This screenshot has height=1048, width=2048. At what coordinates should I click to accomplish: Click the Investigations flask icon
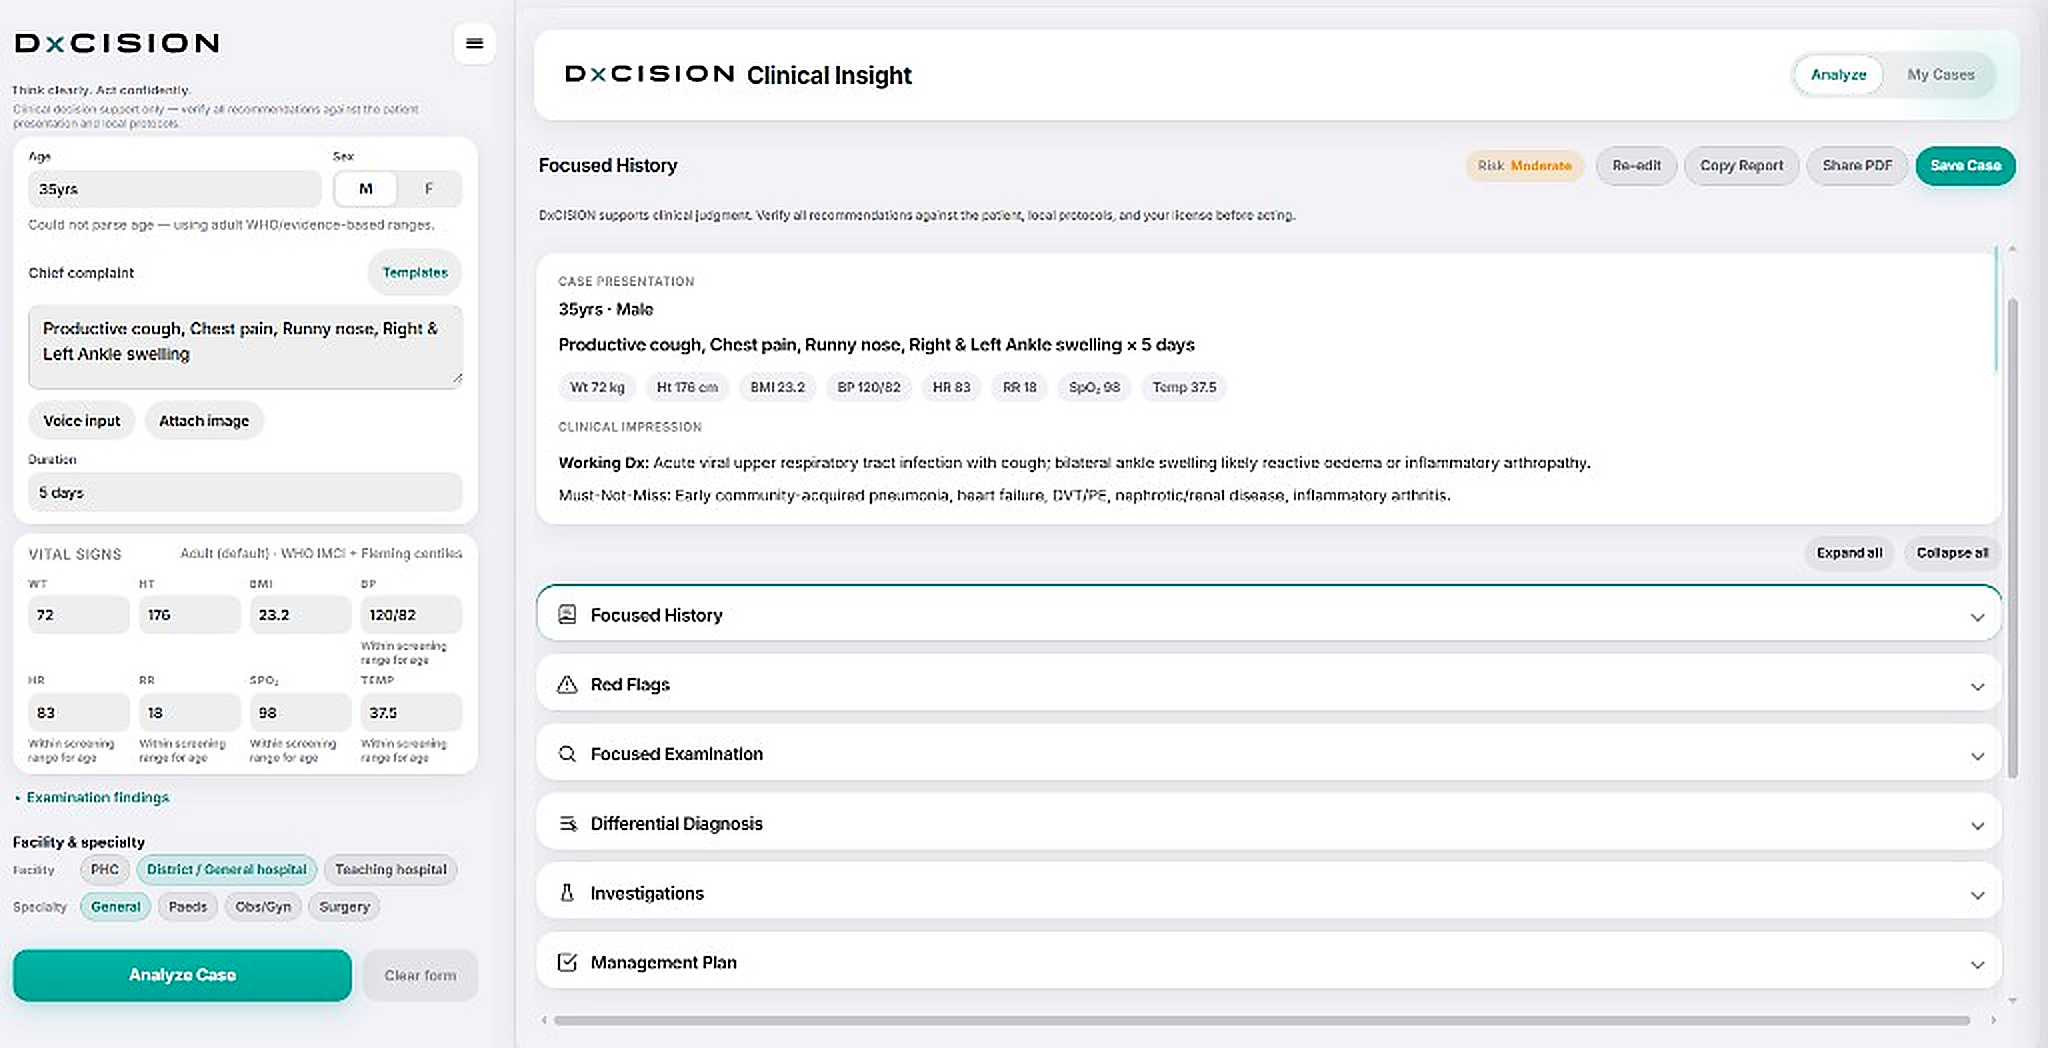click(x=567, y=893)
